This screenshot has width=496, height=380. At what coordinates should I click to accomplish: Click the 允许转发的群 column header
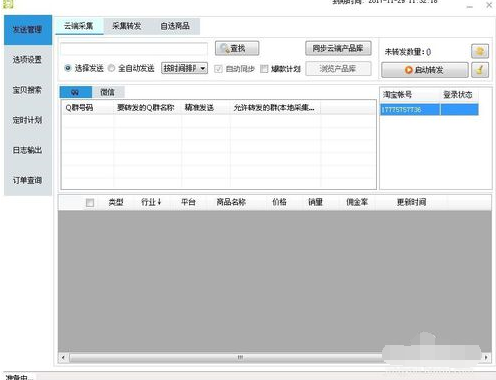point(275,108)
